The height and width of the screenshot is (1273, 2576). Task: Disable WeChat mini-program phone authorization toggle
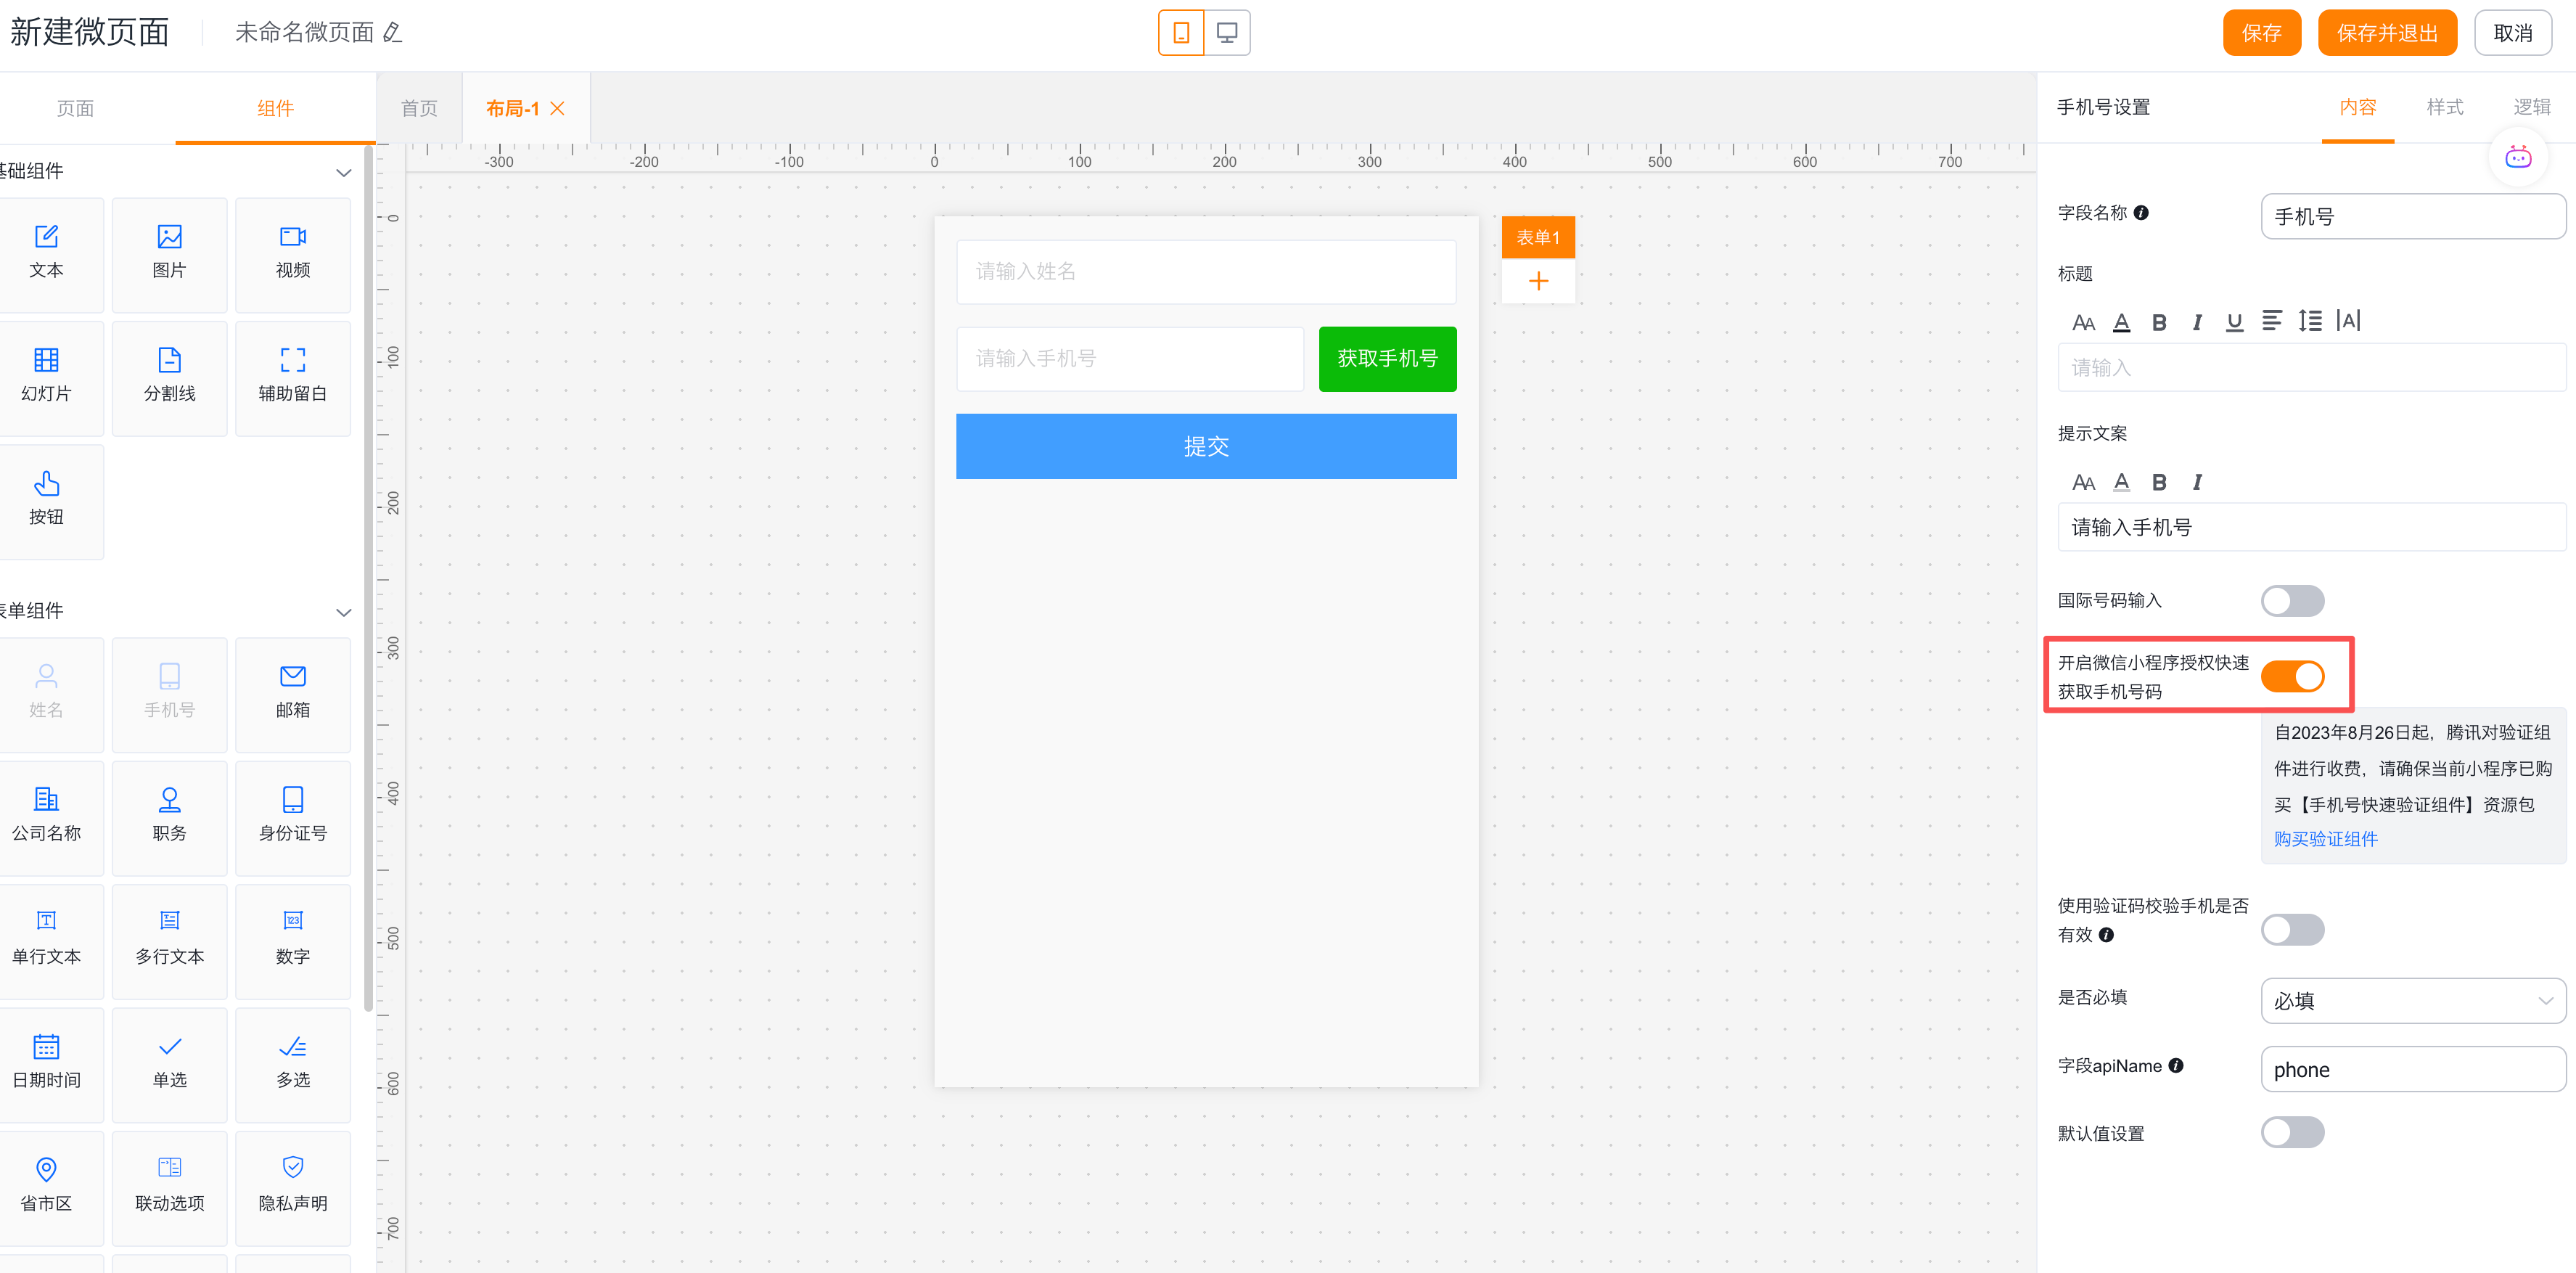coord(2292,677)
